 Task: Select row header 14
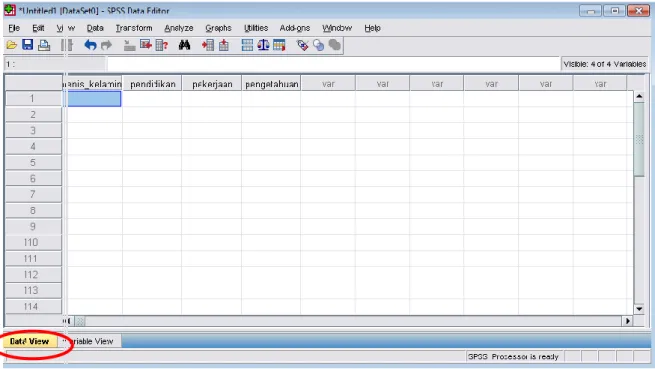pos(33,306)
